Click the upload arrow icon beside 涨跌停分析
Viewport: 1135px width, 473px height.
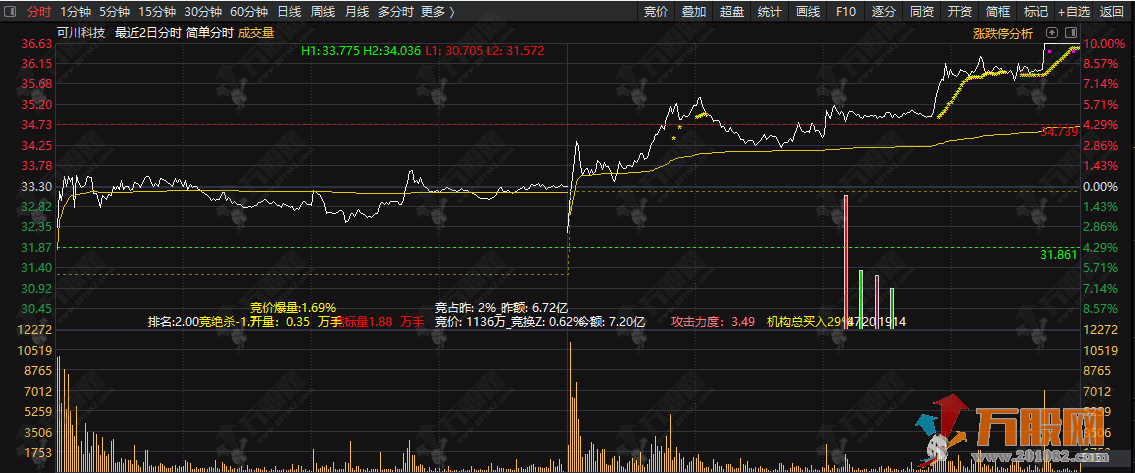(1052, 33)
